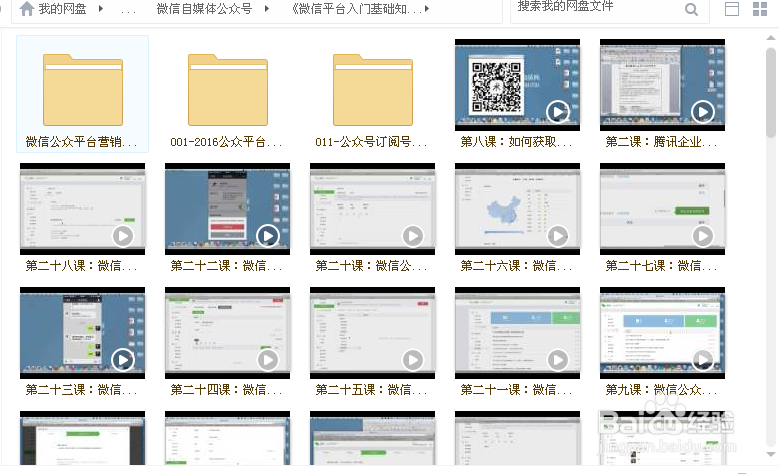Select folder label 001-2016公众平台...
The height and width of the screenshot is (474, 779).
point(226,142)
